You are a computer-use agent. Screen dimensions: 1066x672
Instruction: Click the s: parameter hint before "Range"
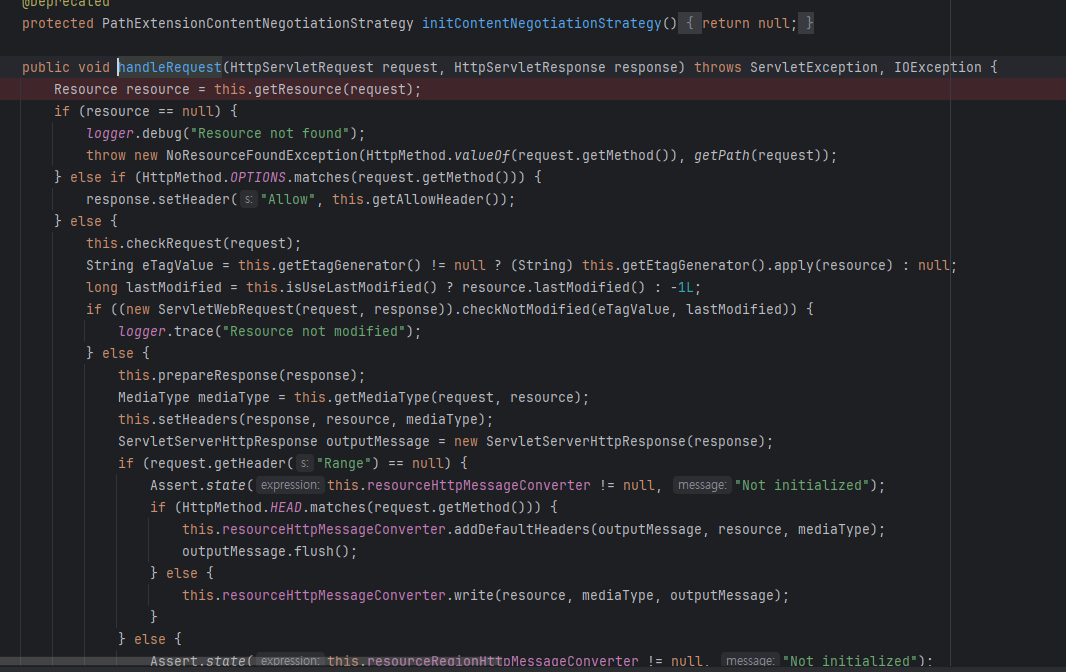305,463
